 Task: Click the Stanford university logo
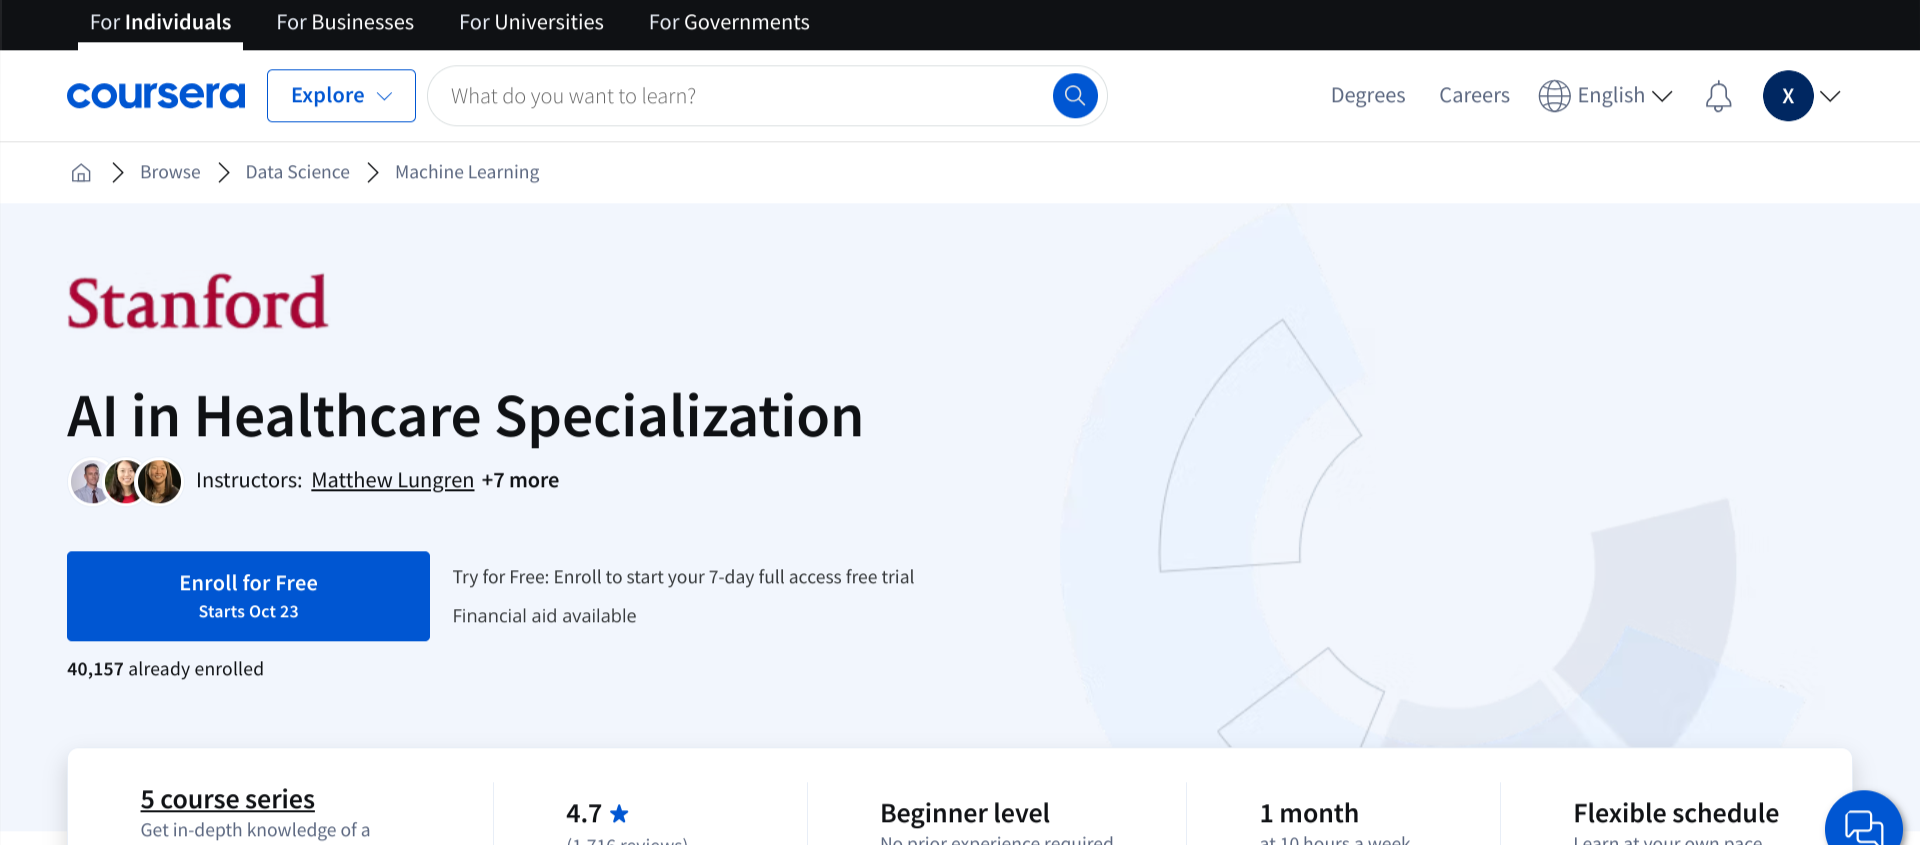(197, 303)
